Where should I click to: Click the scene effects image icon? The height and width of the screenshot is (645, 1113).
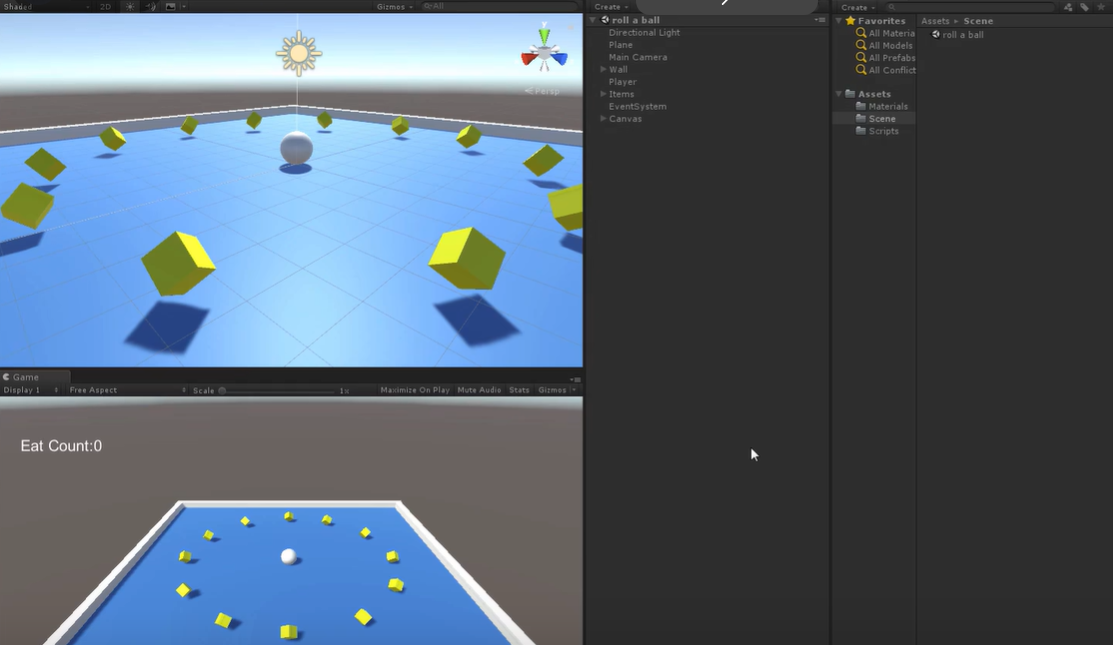[170, 6]
